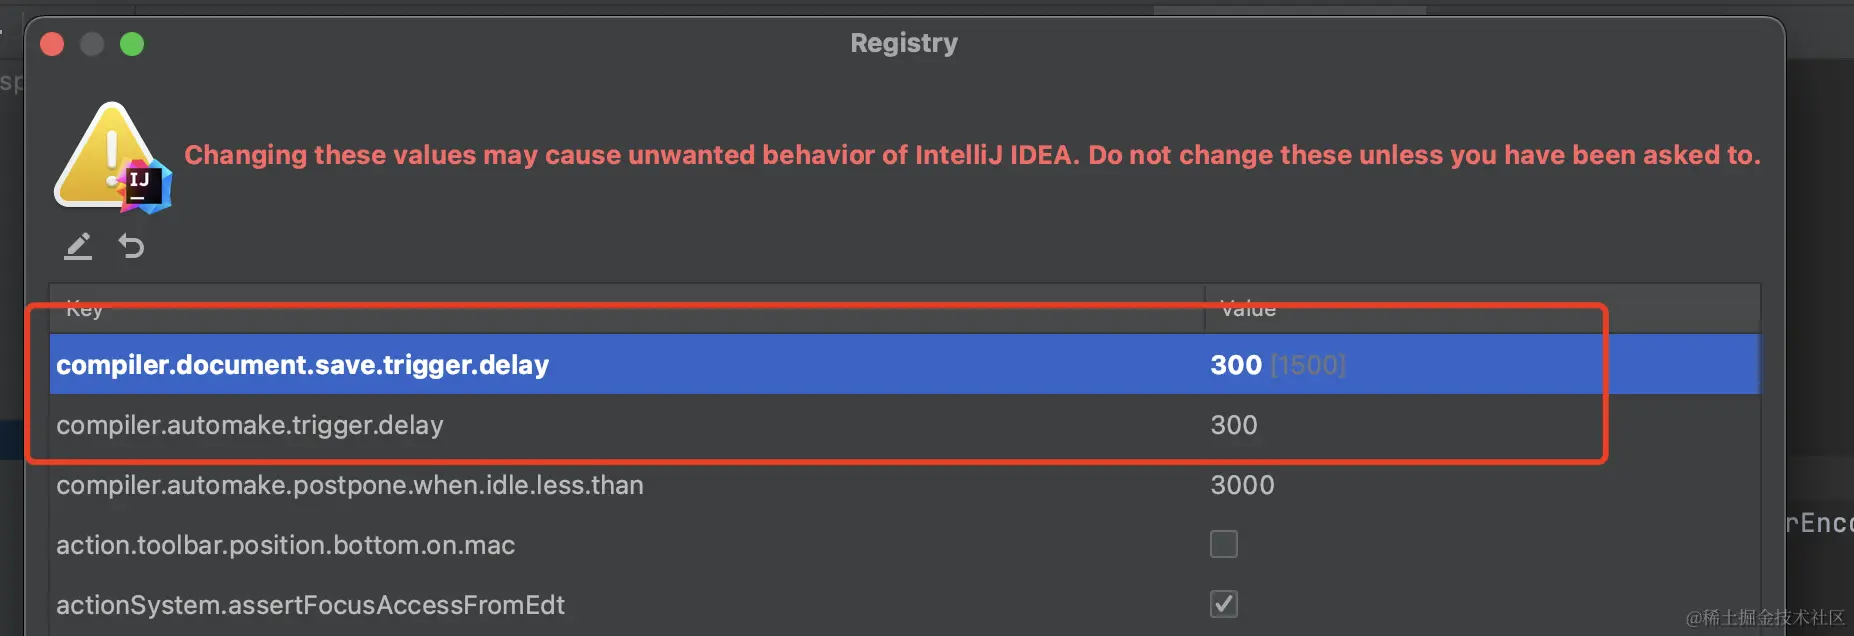
Task: Click the Registry window title
Action: (x=903, y=43)
